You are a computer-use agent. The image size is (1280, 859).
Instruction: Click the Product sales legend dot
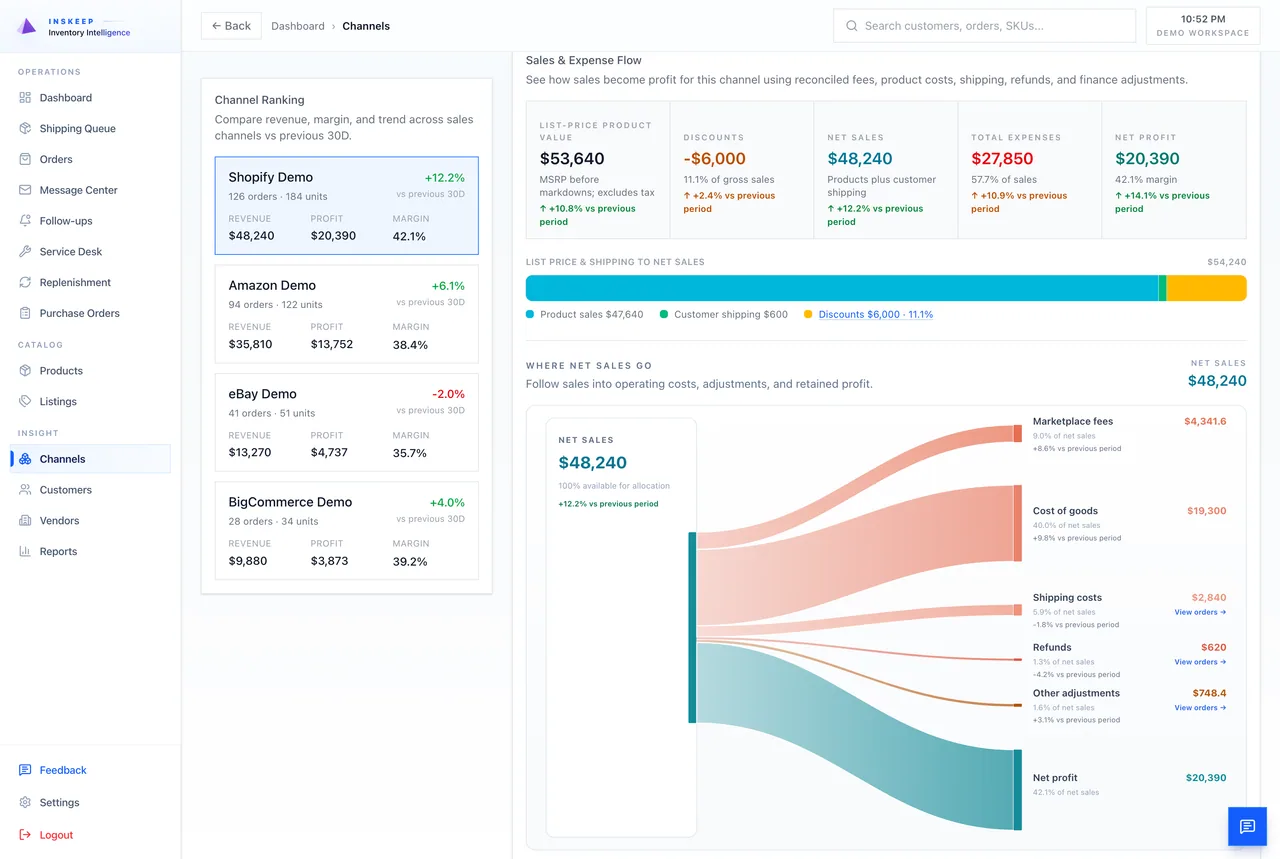click(530, 314)
